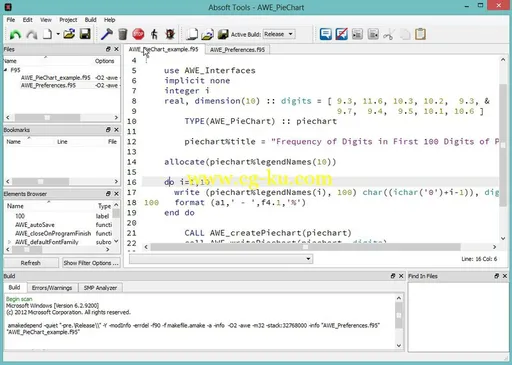Switch to AWE_Preferences.f95 editor tab
Viewport: 512px width, 365px height.
coord(237,50)
